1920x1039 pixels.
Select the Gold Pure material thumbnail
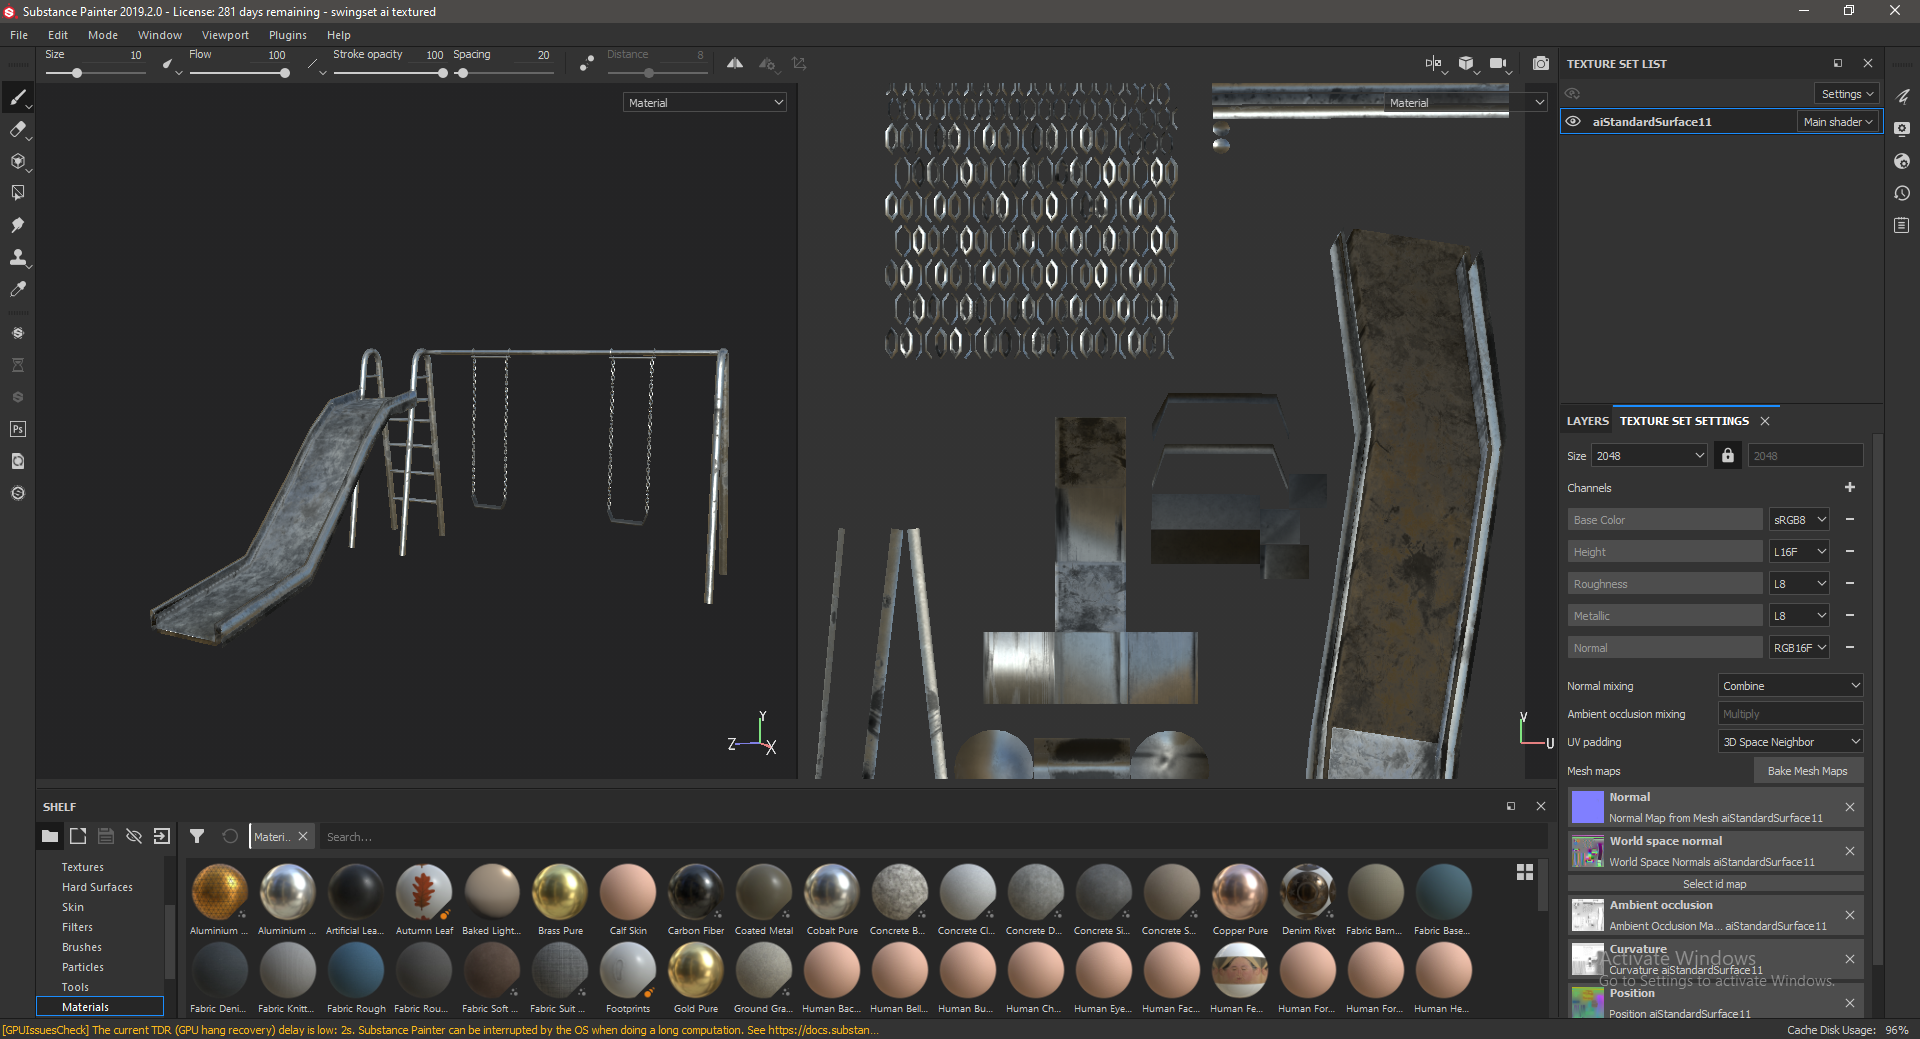pos(696,970)
